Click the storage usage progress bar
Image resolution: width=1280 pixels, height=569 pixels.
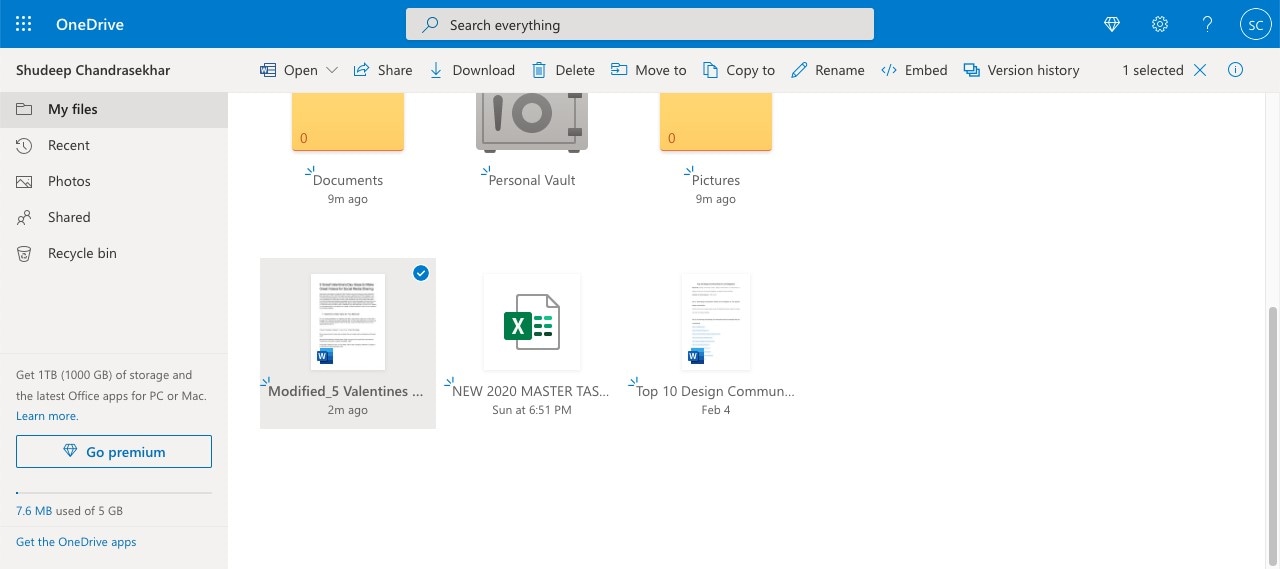point(114,493)
